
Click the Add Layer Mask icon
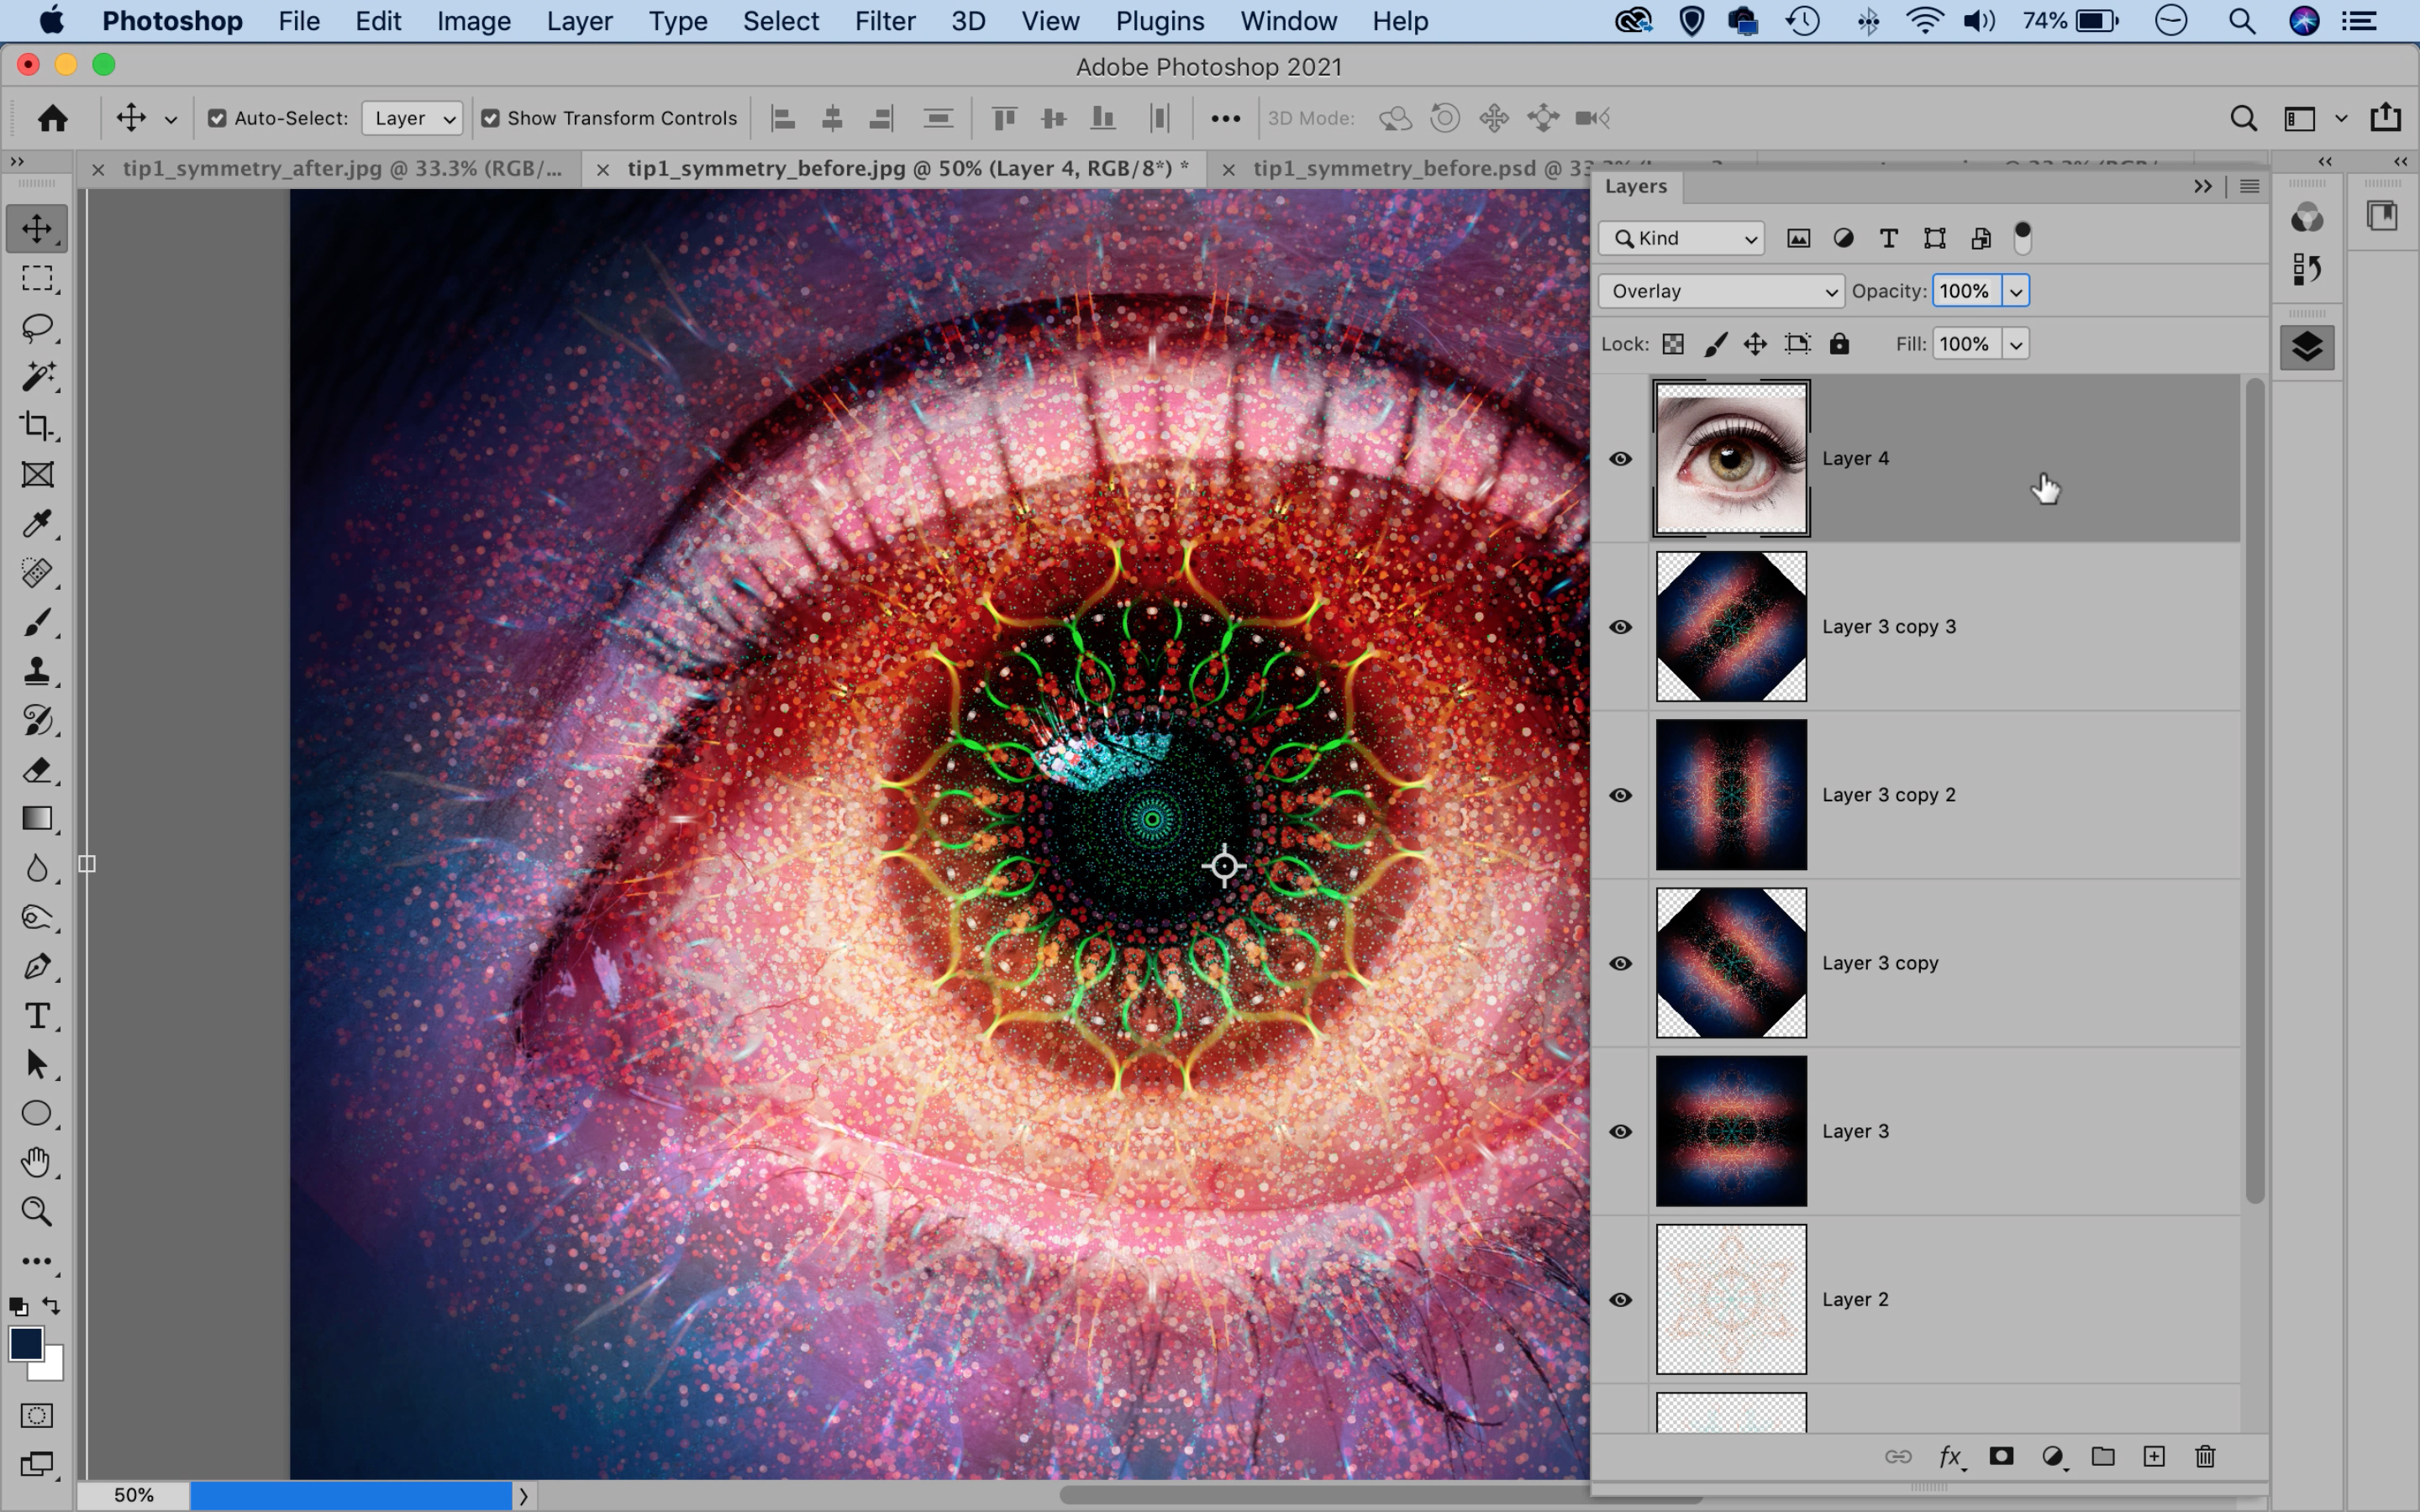point(2002,1457)
